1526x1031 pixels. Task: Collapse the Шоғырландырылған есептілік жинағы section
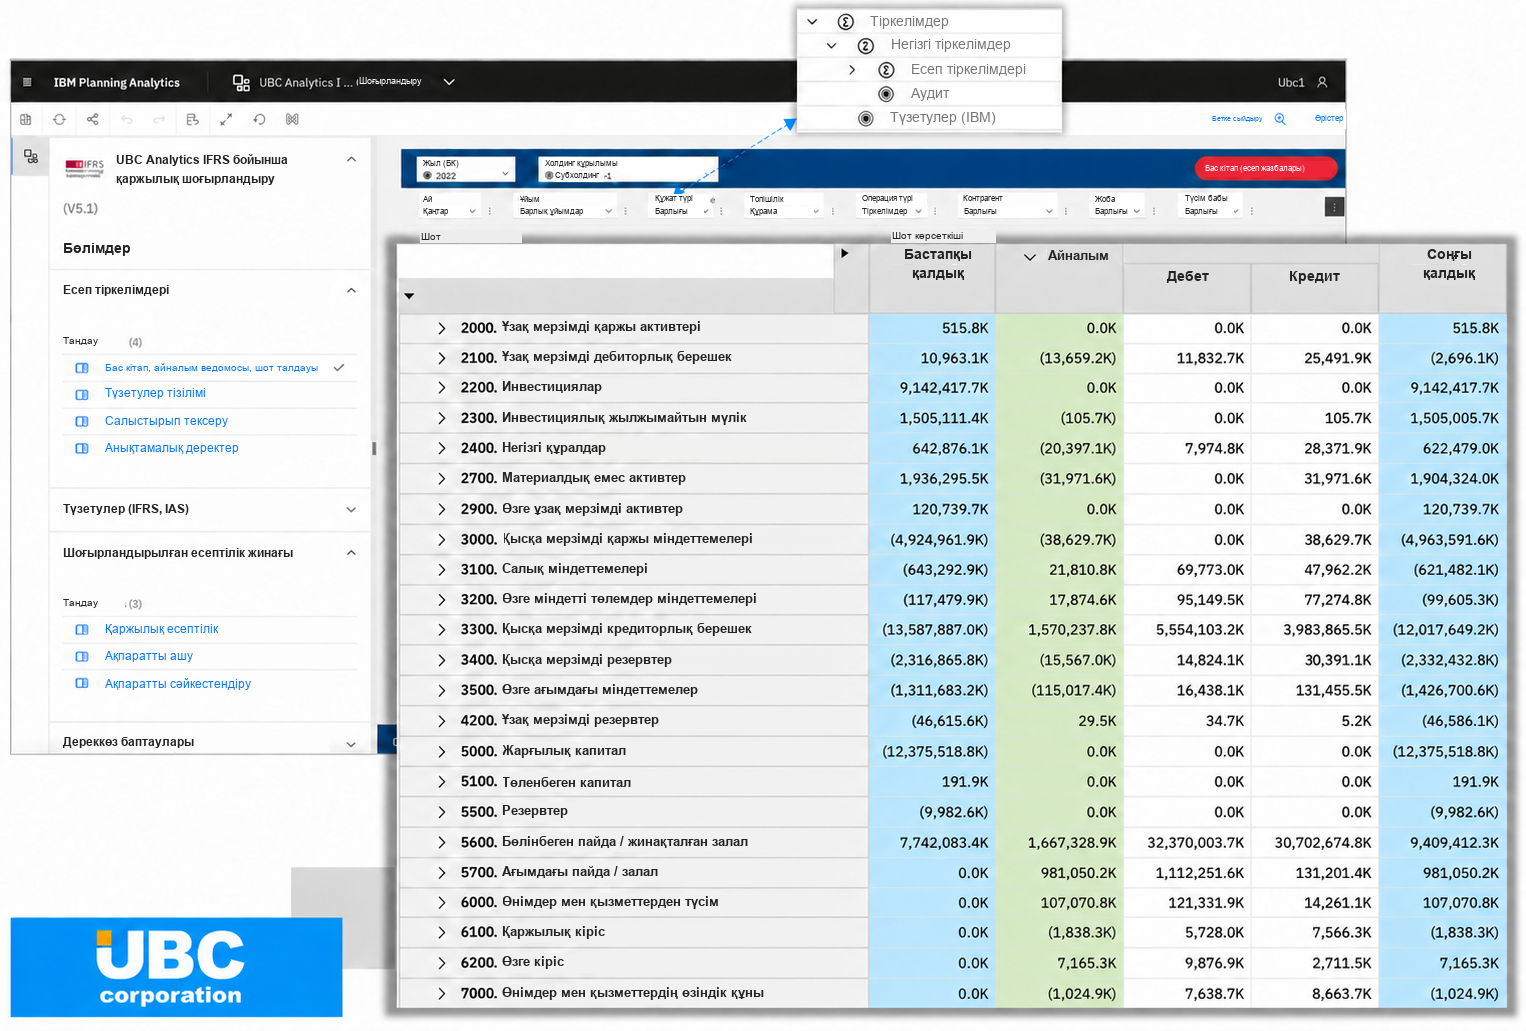point(351,552)
